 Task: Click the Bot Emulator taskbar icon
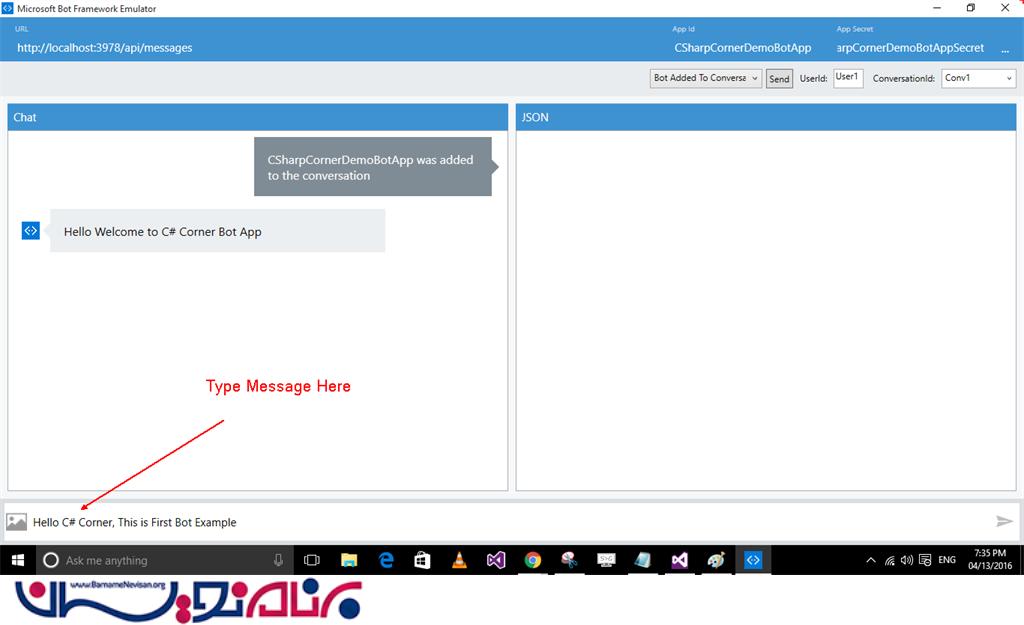click(753, 560)
